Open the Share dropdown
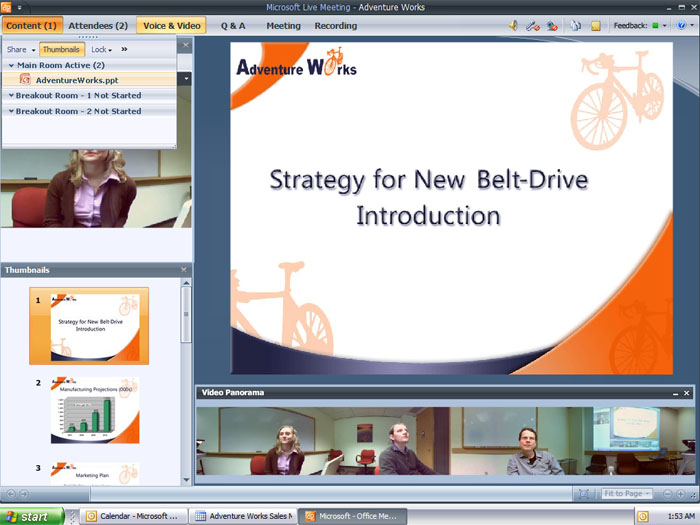The height and width of the screenshot is (525, 700). pos(21,50)
